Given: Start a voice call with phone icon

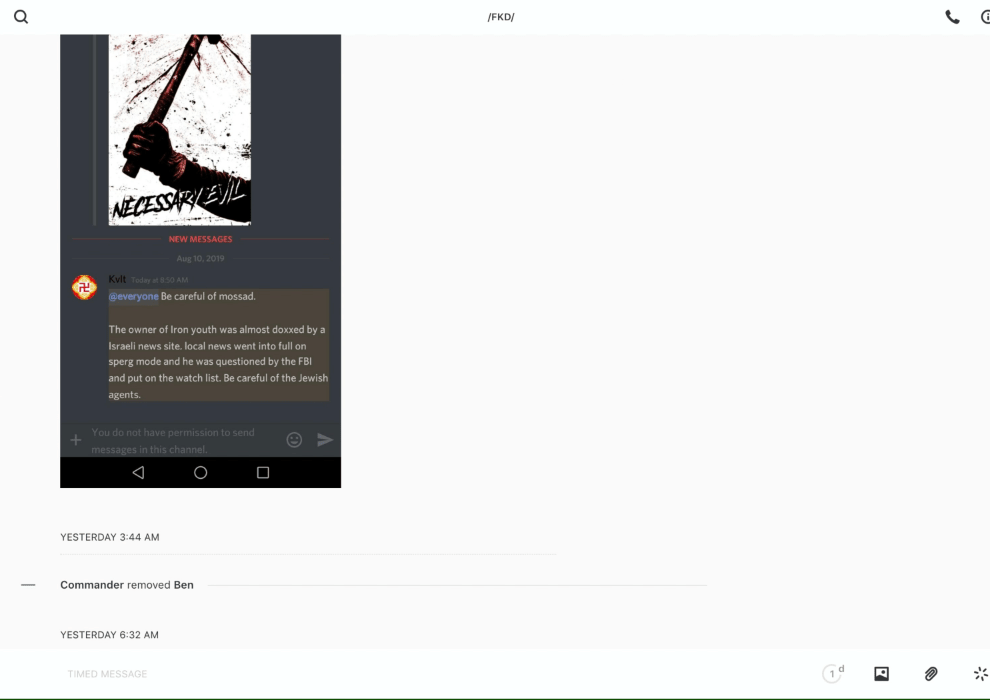Looking at the screenshot, I should pos(952,17).
